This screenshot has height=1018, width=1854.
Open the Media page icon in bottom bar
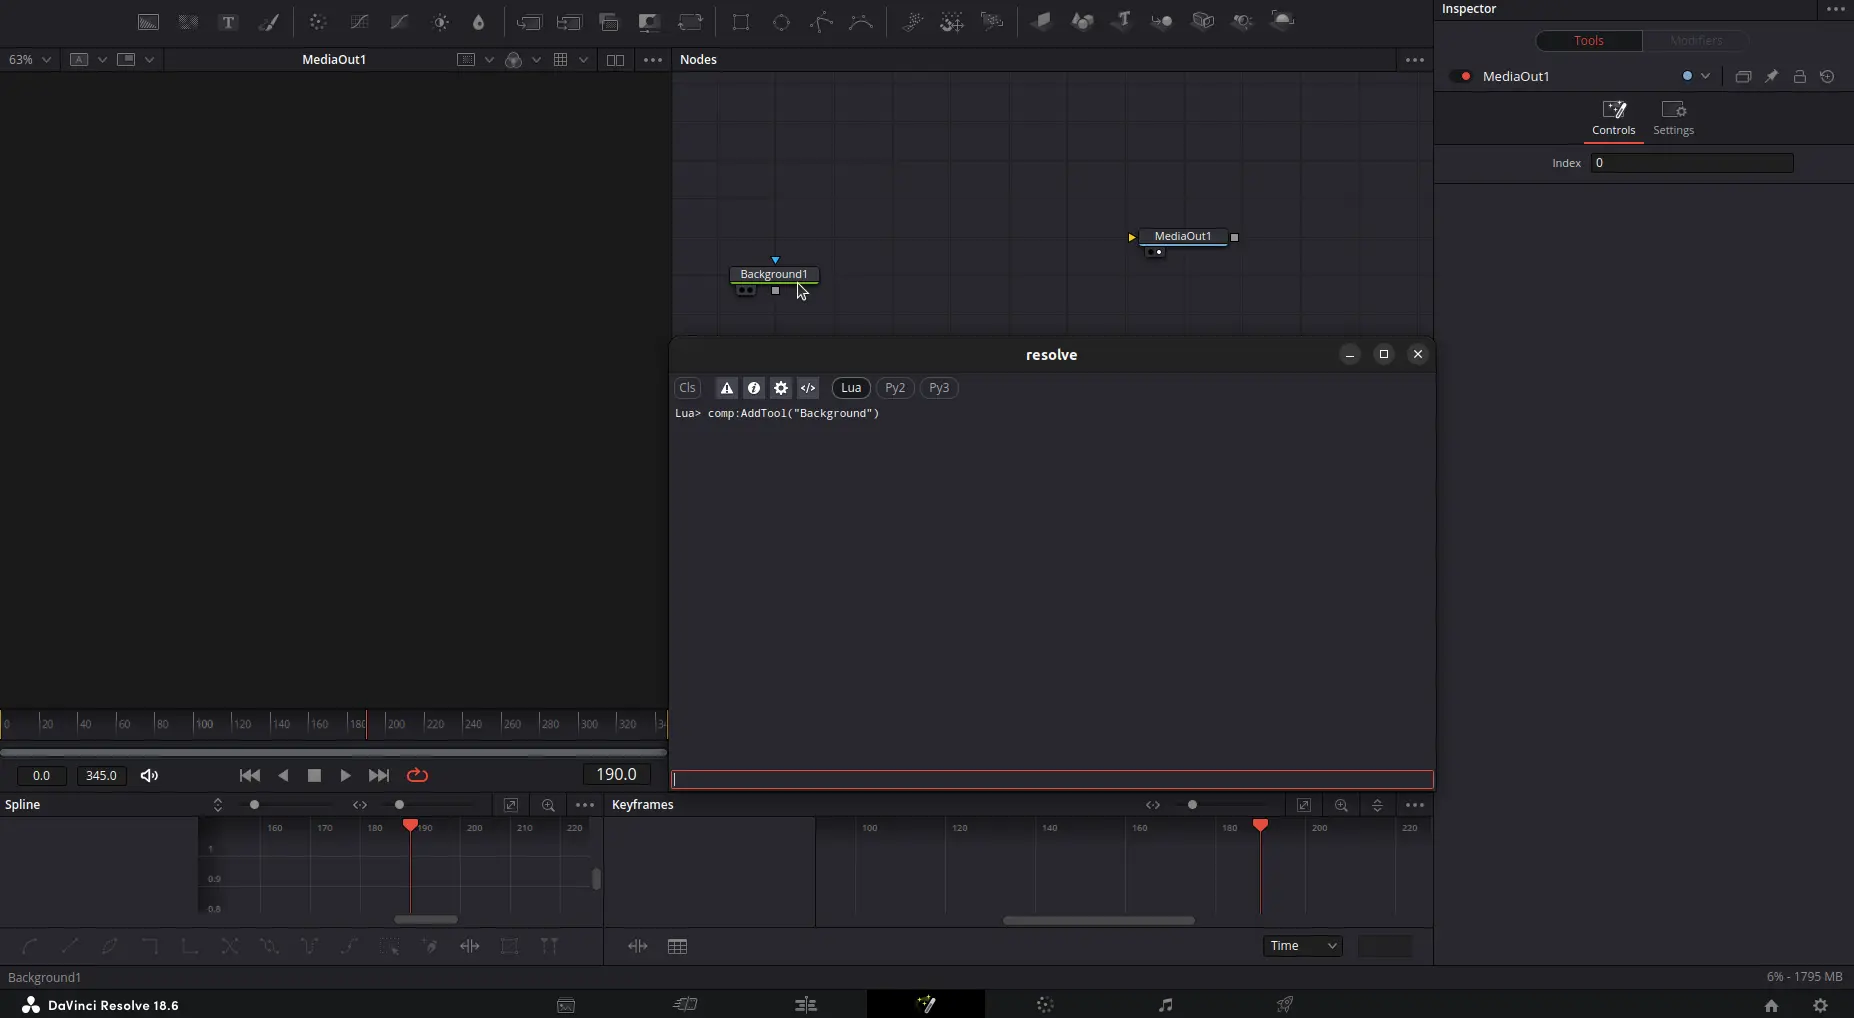coord(566,1005)
